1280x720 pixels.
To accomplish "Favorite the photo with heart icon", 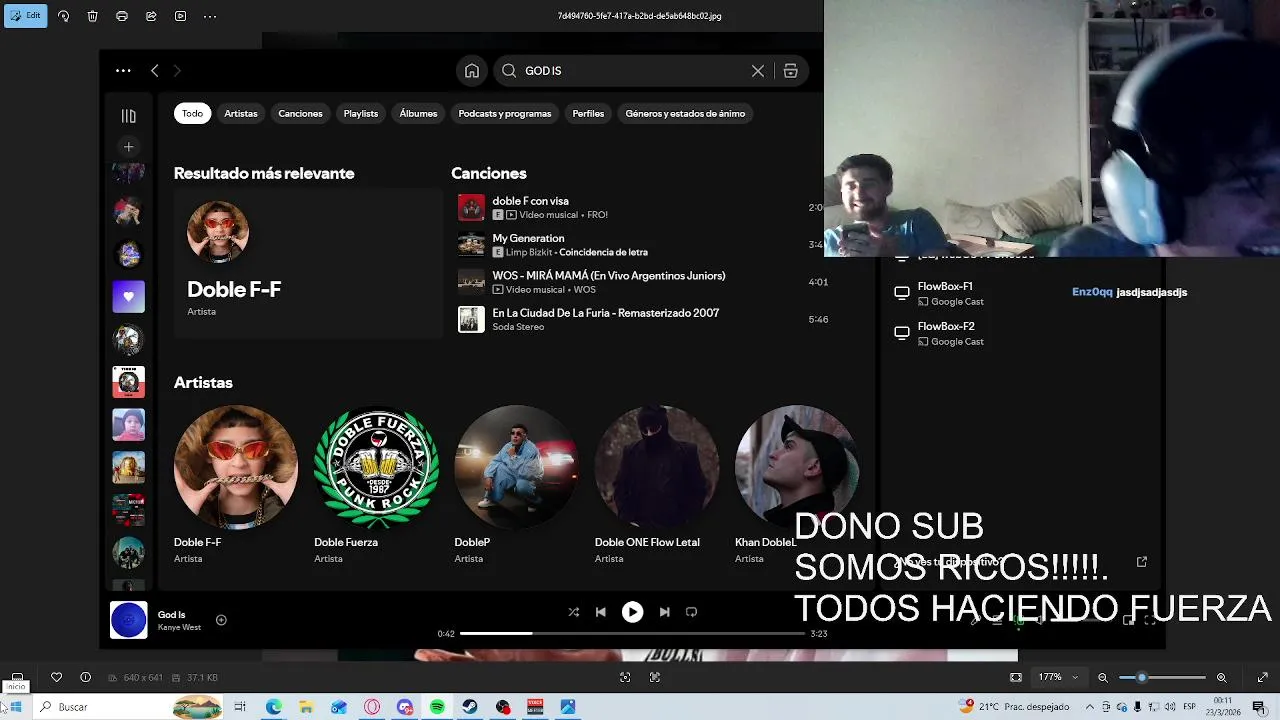I will pos(56,677).
